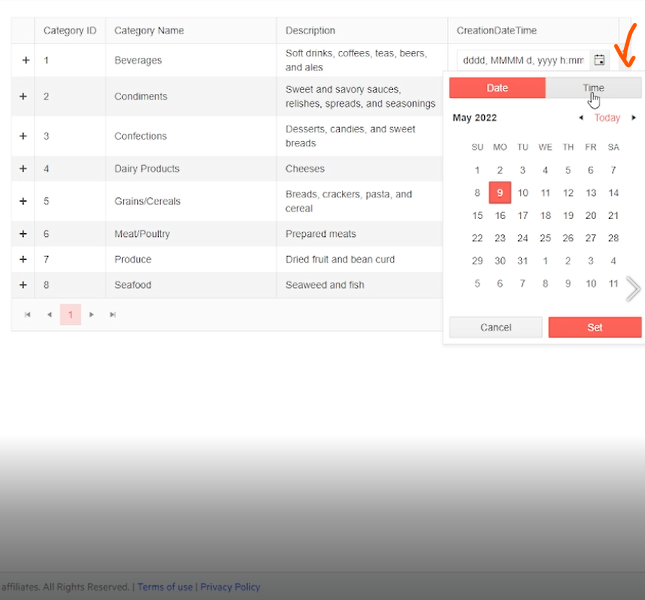Focus the CreationDateTime input field
Image resolution: width=645 pixels, height=600 pixels.
523,60
